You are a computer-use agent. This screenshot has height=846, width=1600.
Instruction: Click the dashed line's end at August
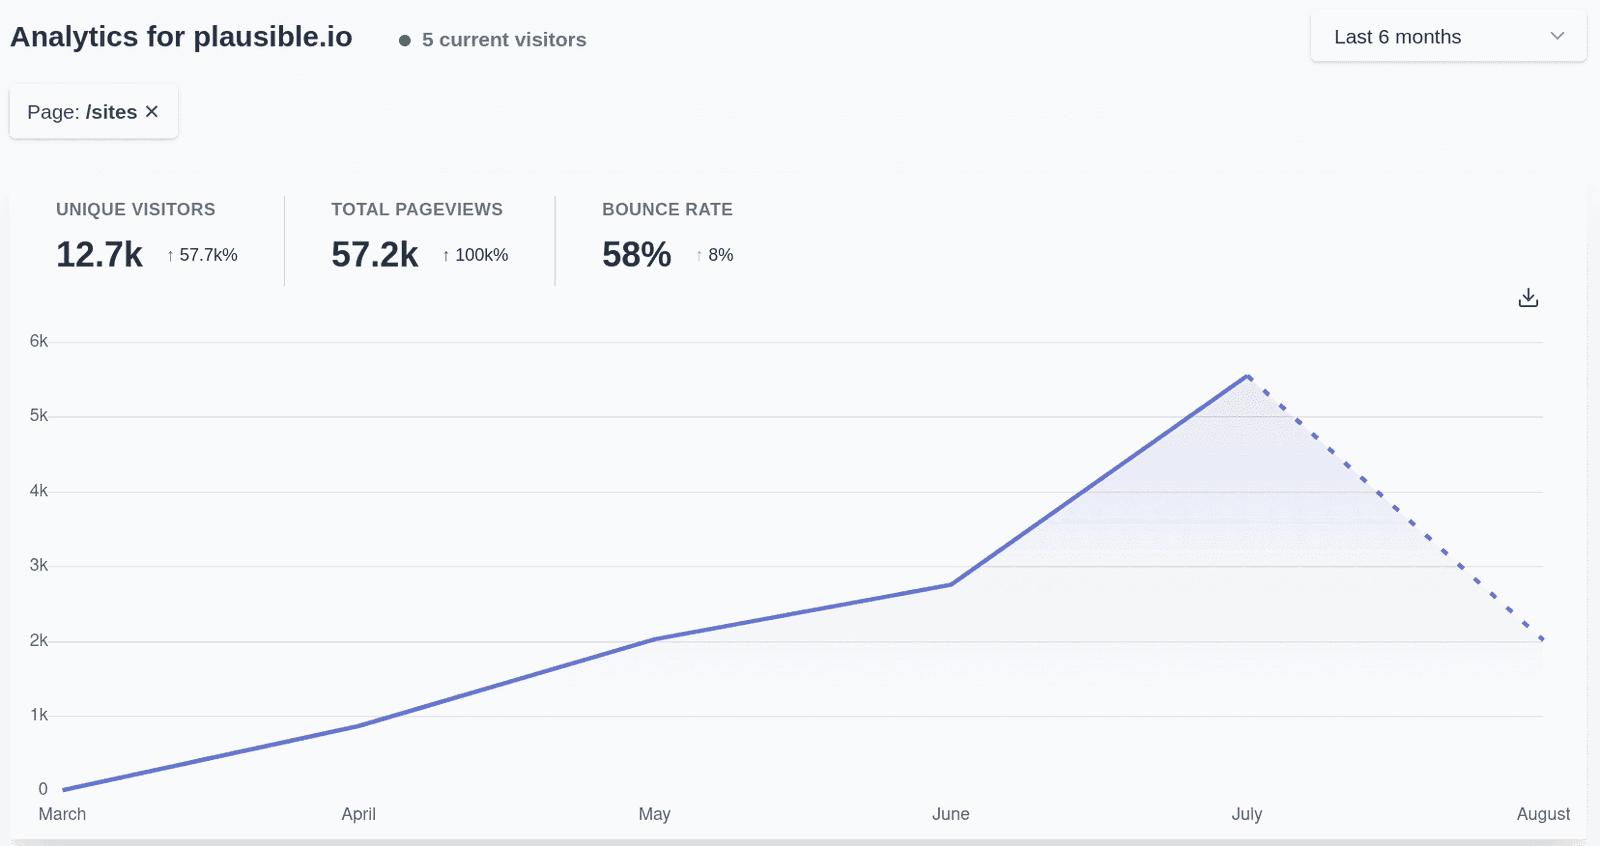[1542, 638]
